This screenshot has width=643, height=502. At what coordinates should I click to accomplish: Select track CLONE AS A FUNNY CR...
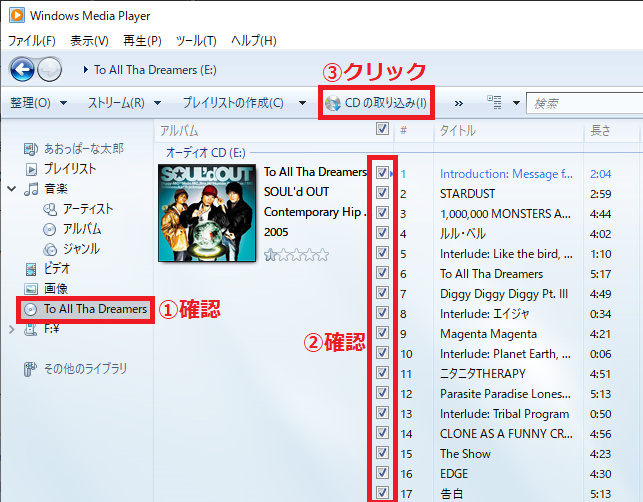[x=506, y=434]
